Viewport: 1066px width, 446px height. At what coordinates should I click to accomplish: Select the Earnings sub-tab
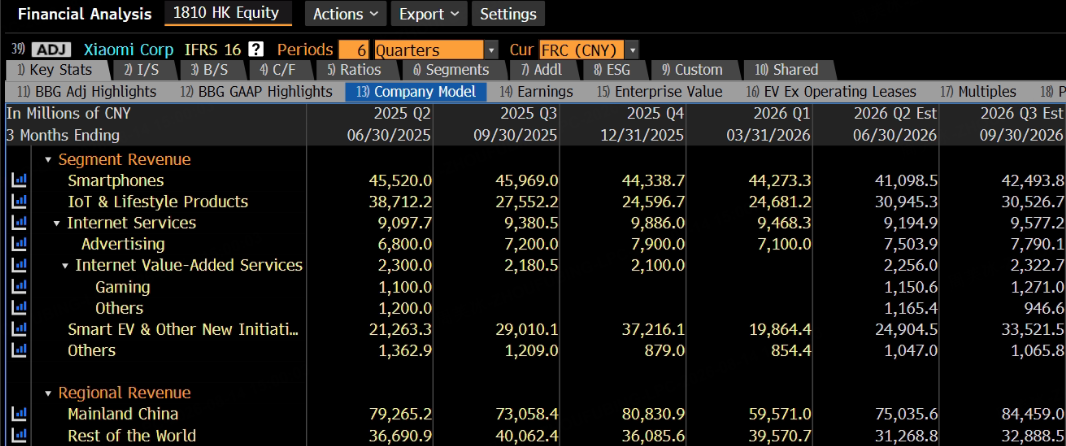537,91
